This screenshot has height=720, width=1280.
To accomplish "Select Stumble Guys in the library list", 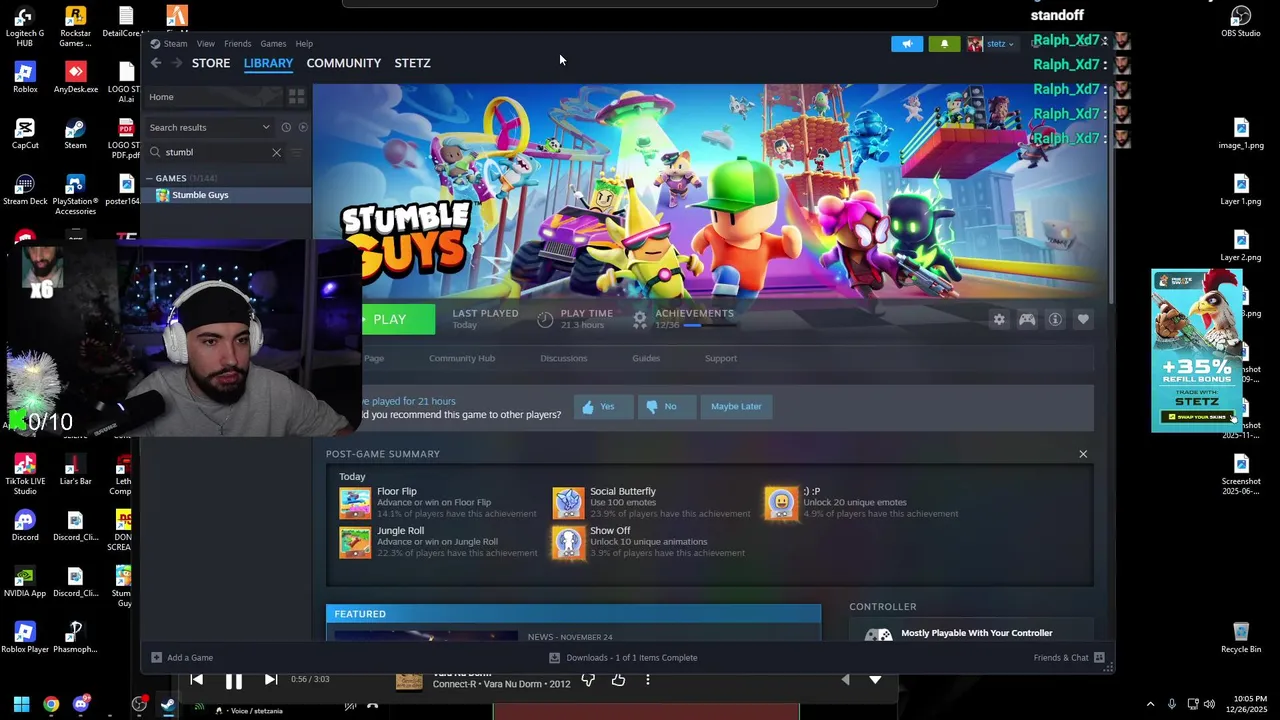I will (x=226, y=195).
